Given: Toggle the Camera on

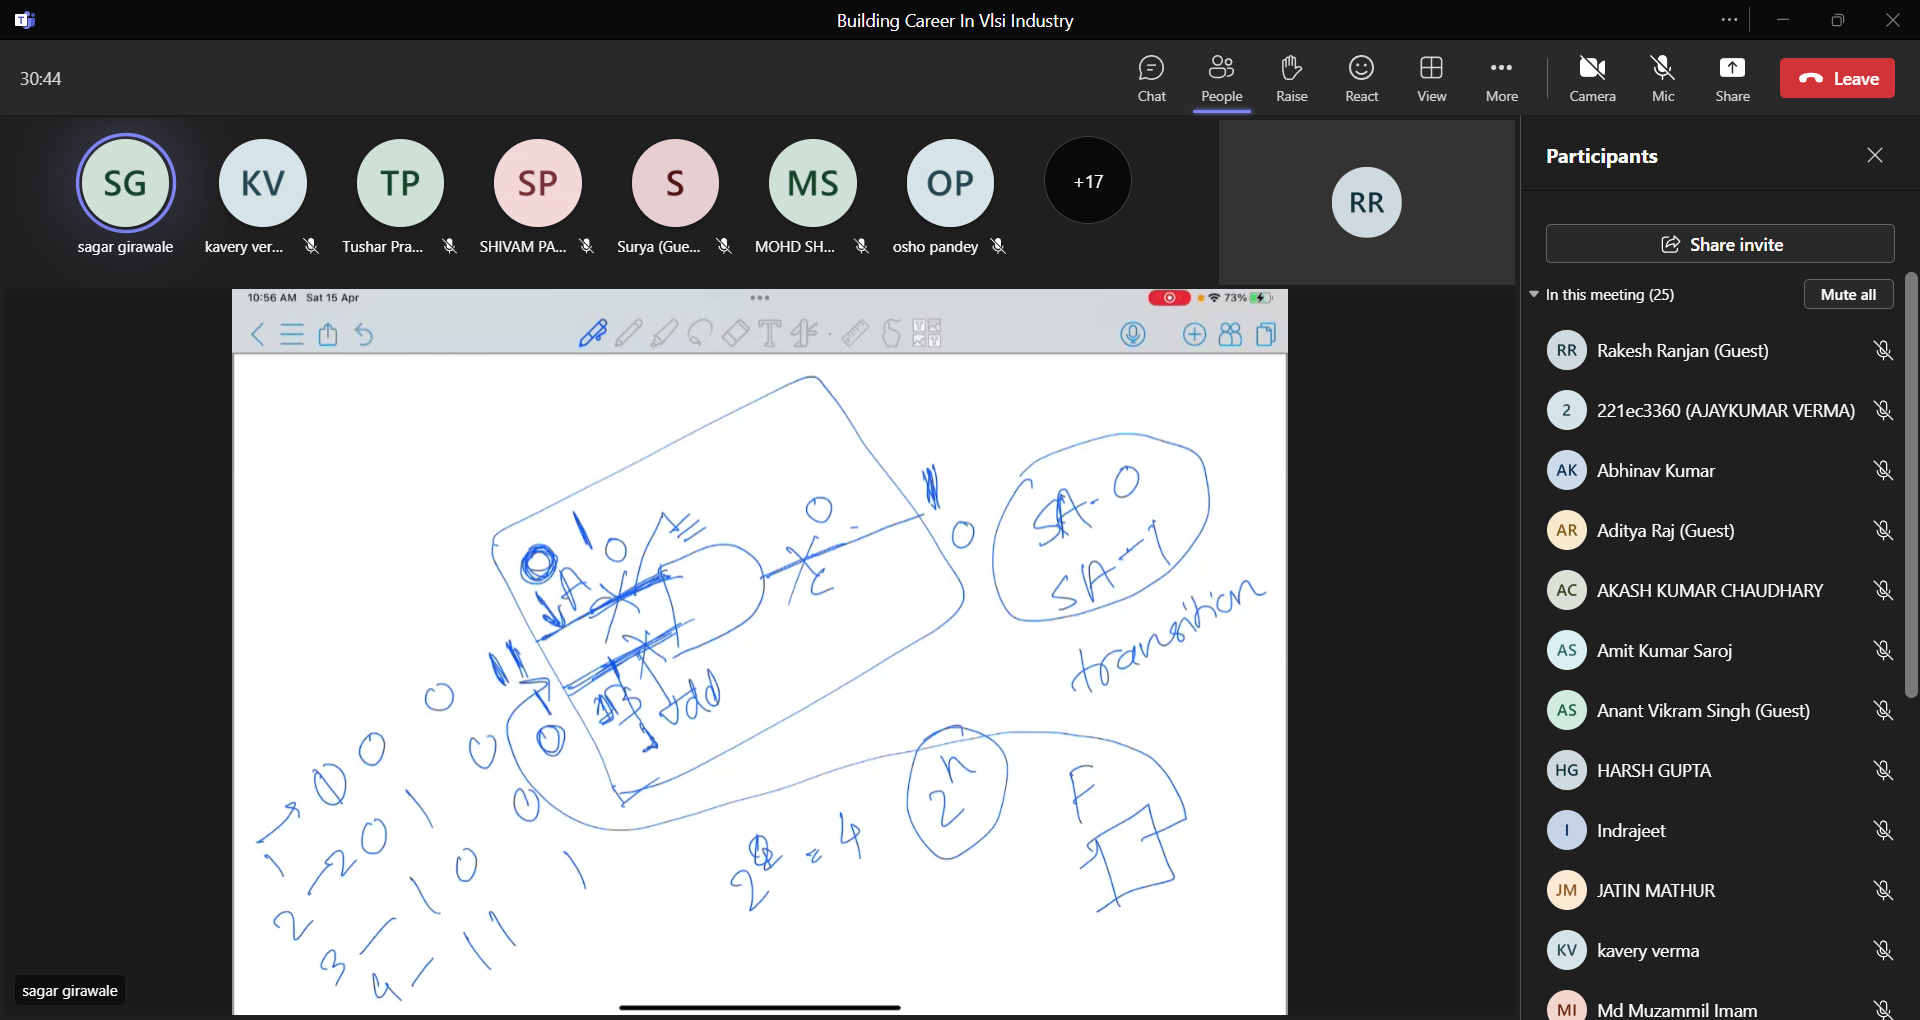Looking at the screenshot, I should (1592, 78).
